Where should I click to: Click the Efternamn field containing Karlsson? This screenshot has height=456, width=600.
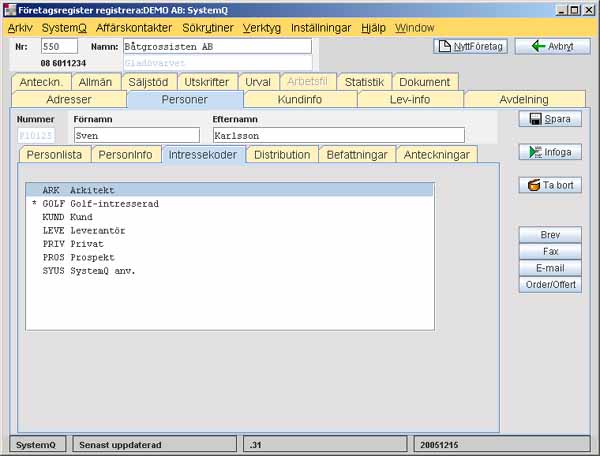pyautogui.click(x=339, y=135)
